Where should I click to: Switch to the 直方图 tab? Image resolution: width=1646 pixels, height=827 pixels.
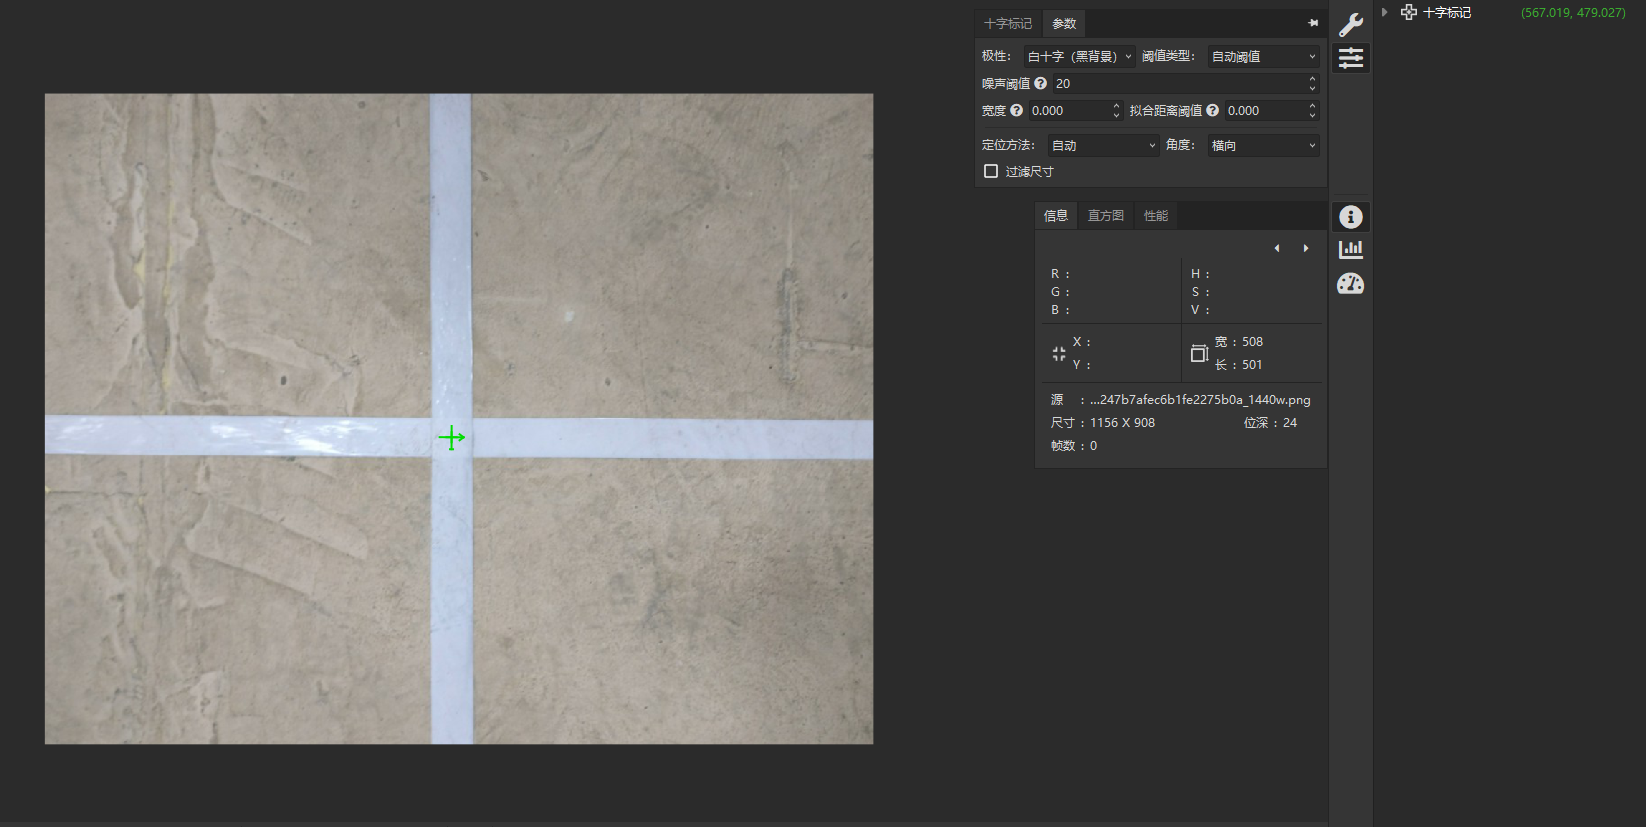[1106, 216]
